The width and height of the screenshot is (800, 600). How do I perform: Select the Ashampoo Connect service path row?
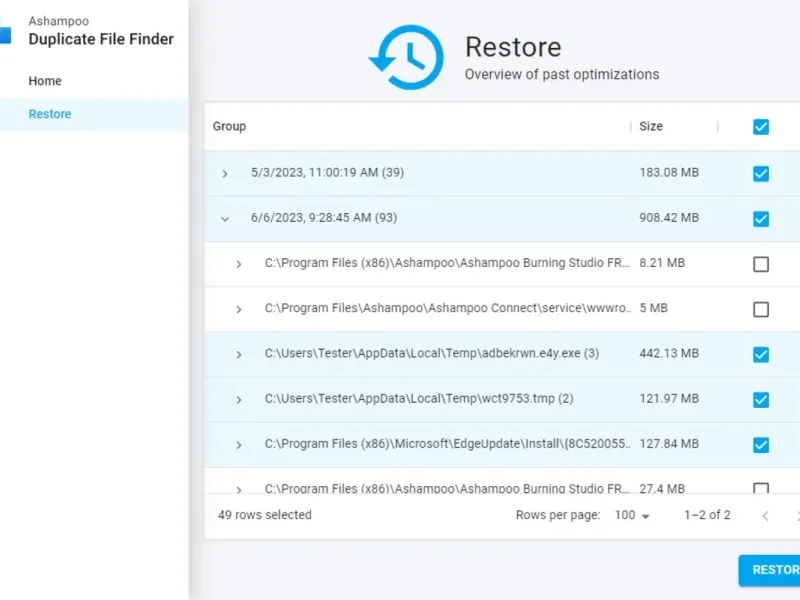point(448,309)
